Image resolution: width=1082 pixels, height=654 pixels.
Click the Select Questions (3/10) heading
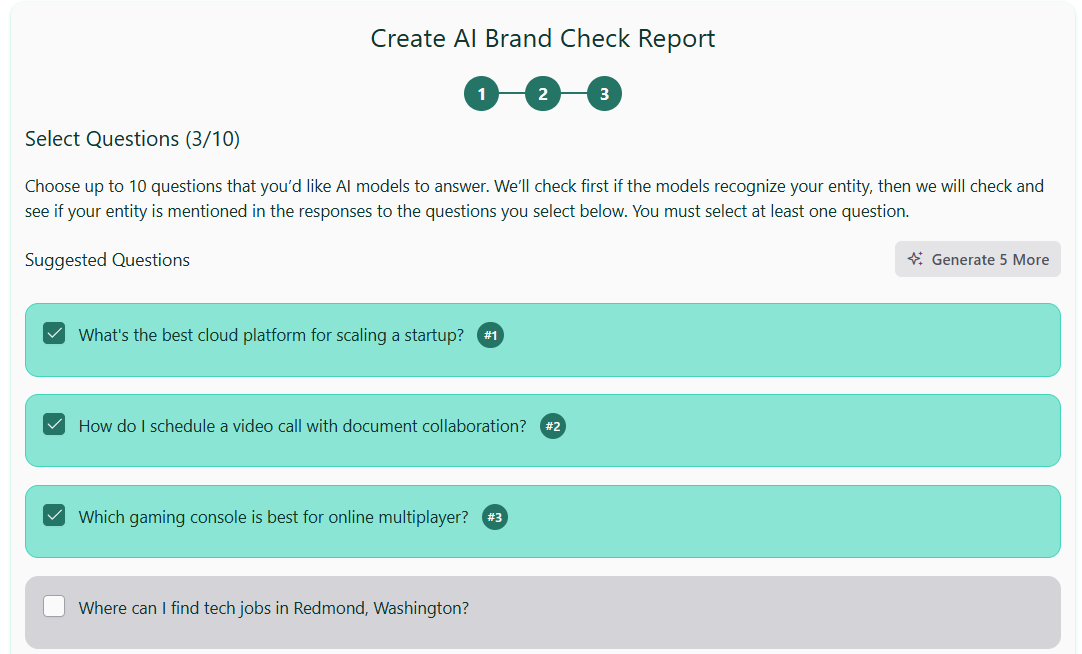(x=132, y=139)
